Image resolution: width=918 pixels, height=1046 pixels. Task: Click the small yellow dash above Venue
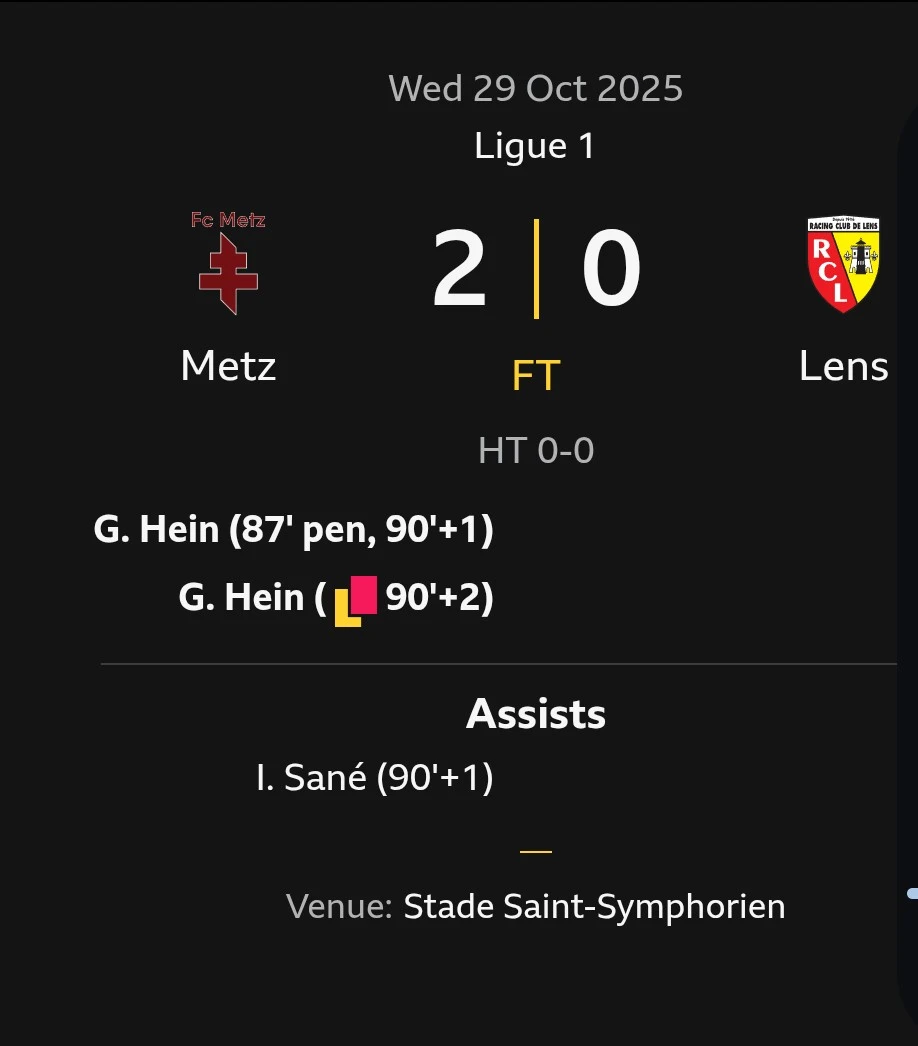click(x=536, y=852)
